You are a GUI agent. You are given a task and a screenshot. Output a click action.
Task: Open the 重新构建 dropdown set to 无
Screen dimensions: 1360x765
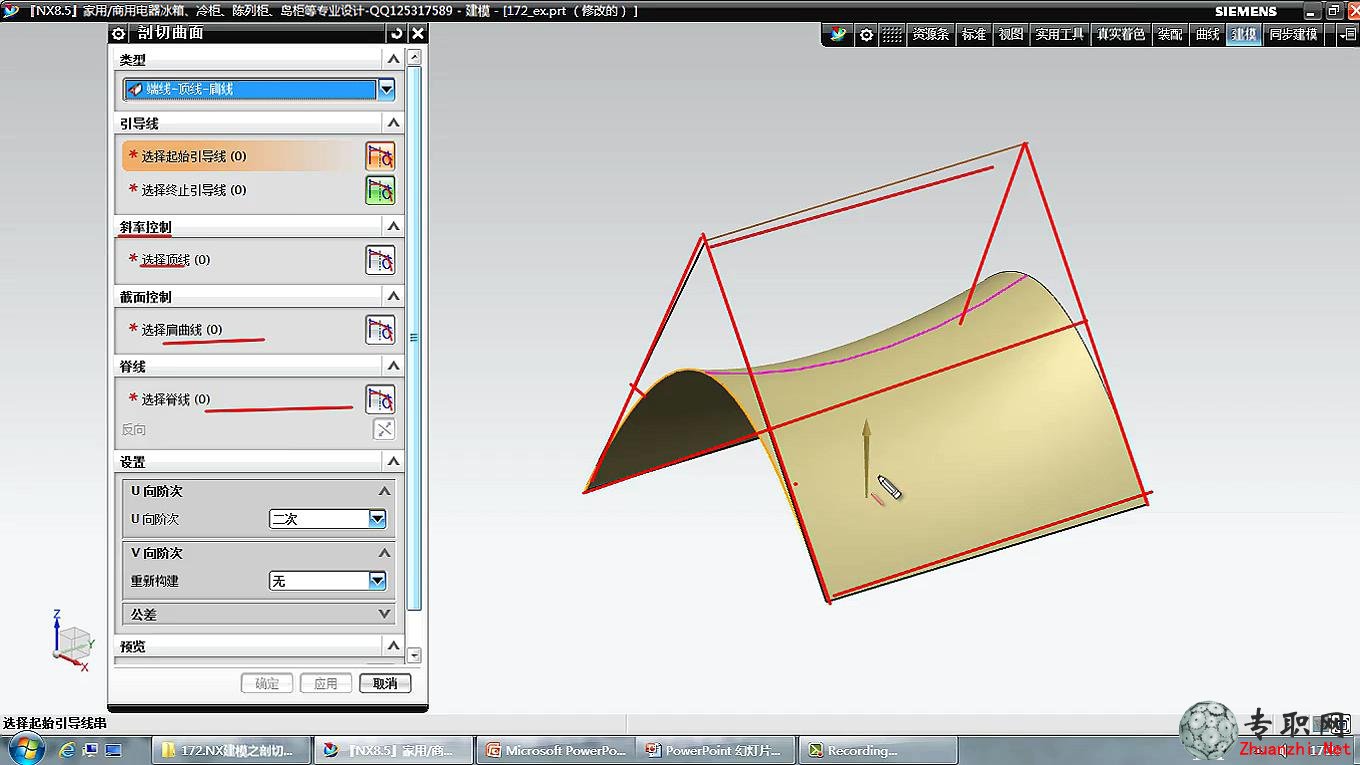(377, 580)
